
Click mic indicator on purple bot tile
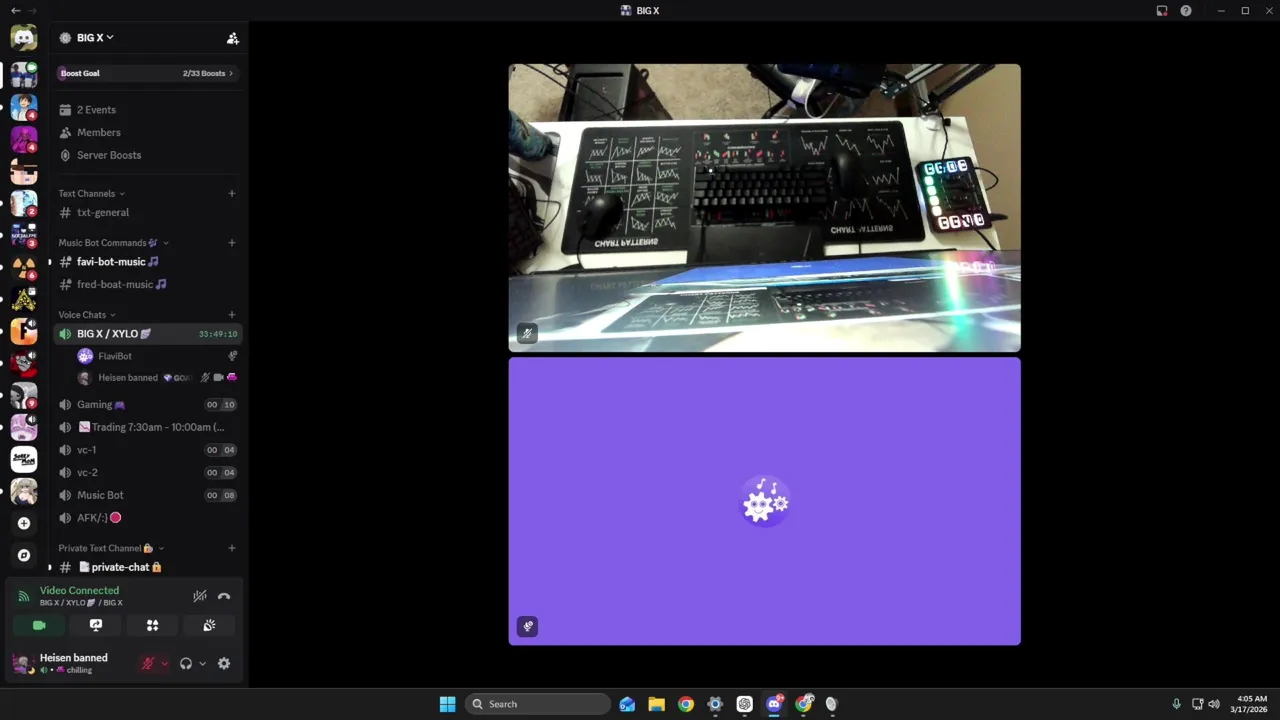tap(528, 626)
